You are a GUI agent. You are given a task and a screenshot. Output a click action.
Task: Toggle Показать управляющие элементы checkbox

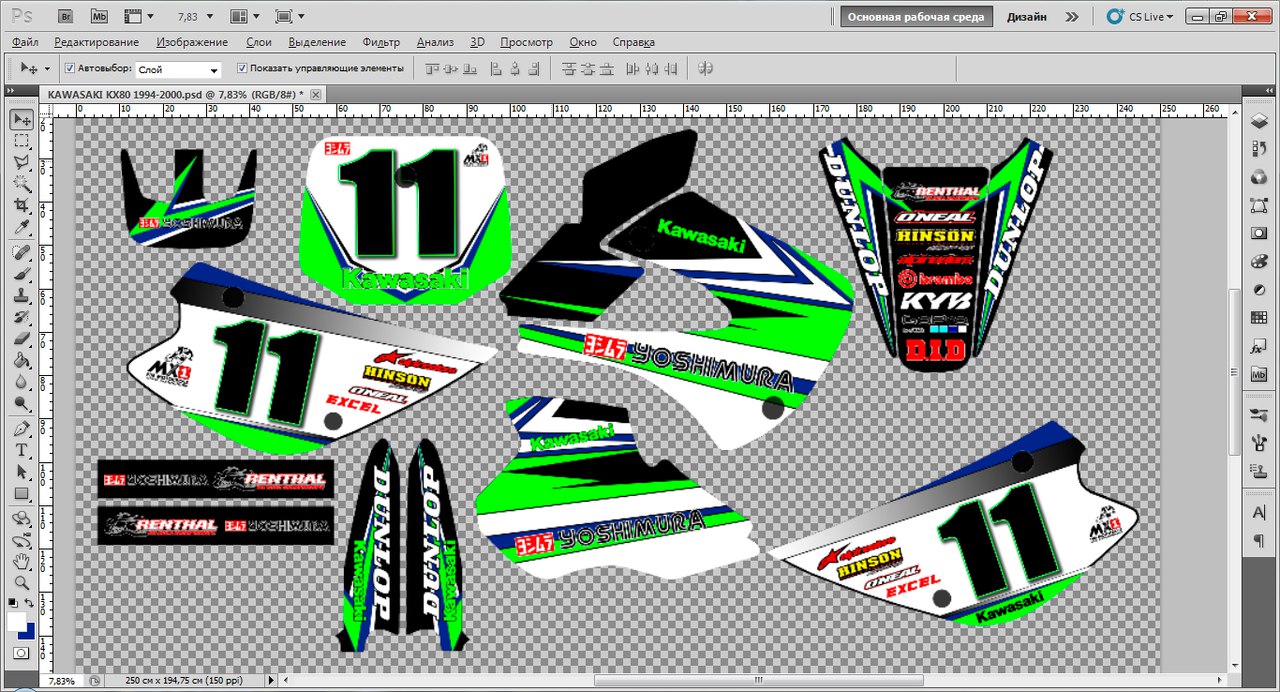pyautogui.click(x=242, y=68)
